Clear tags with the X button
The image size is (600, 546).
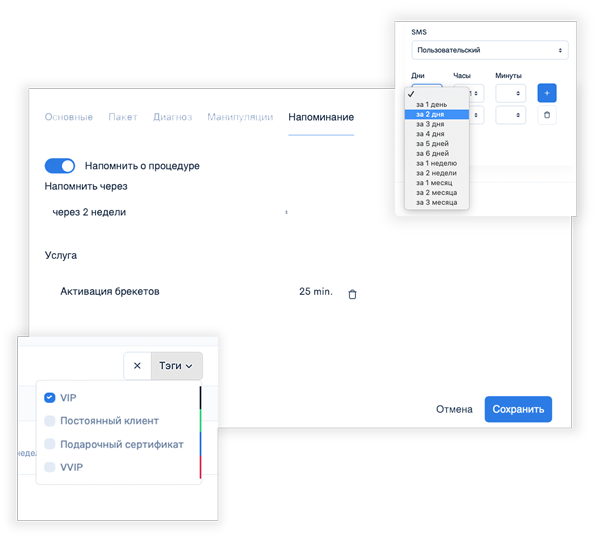137,366
